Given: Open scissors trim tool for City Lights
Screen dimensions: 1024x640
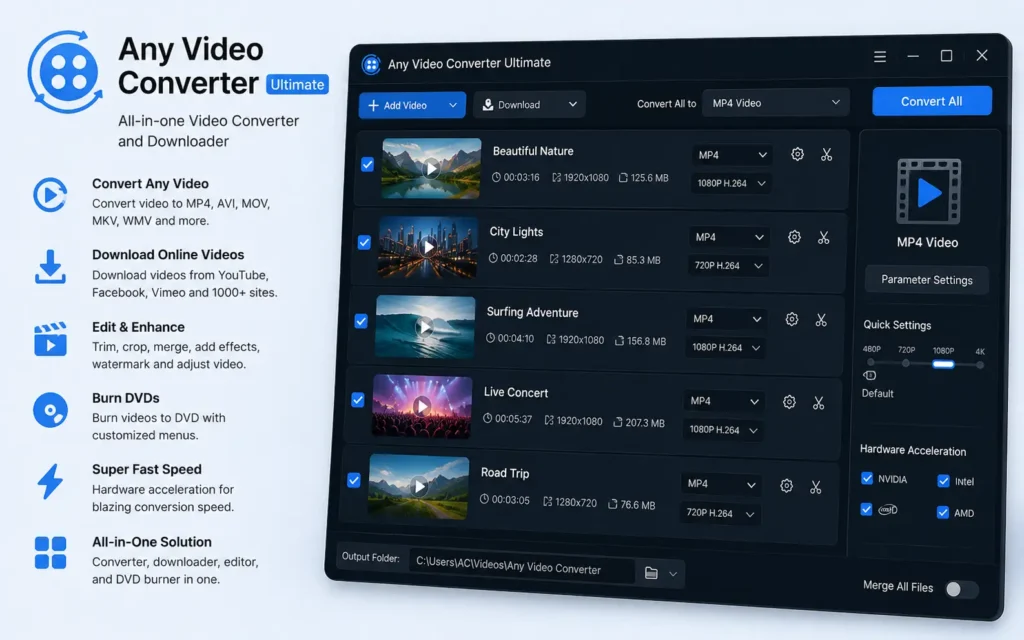Looking at the screenshot, I should pos(824,238).
